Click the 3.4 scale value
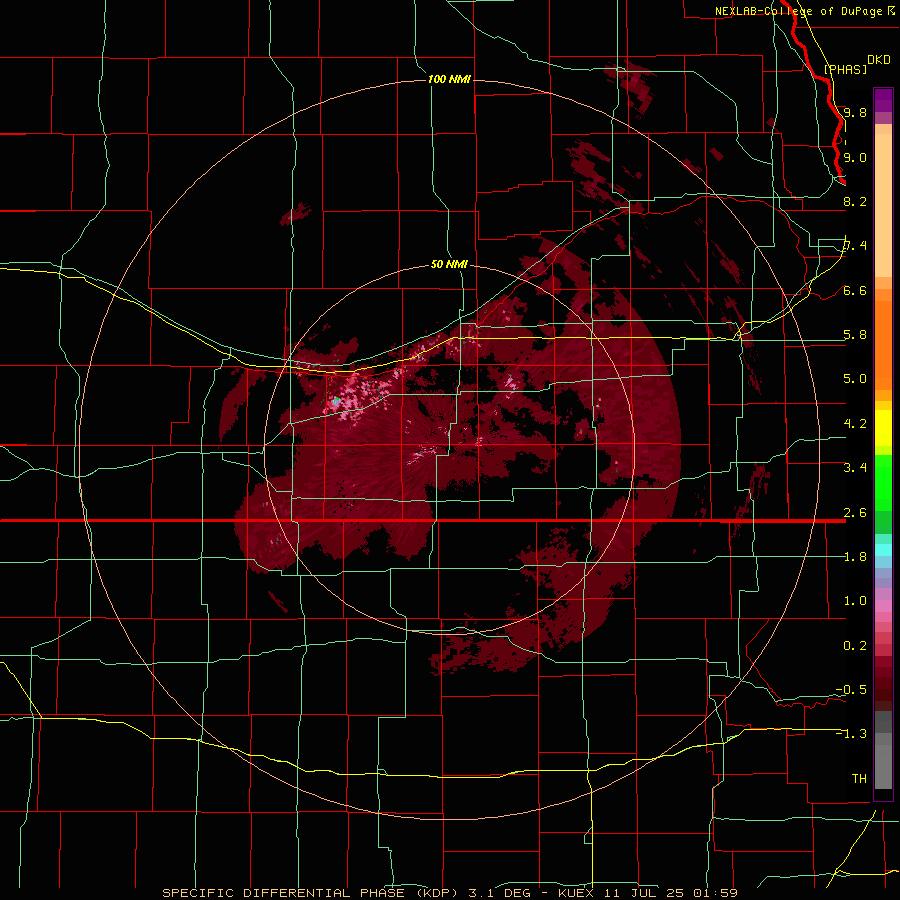 (855, 468)
